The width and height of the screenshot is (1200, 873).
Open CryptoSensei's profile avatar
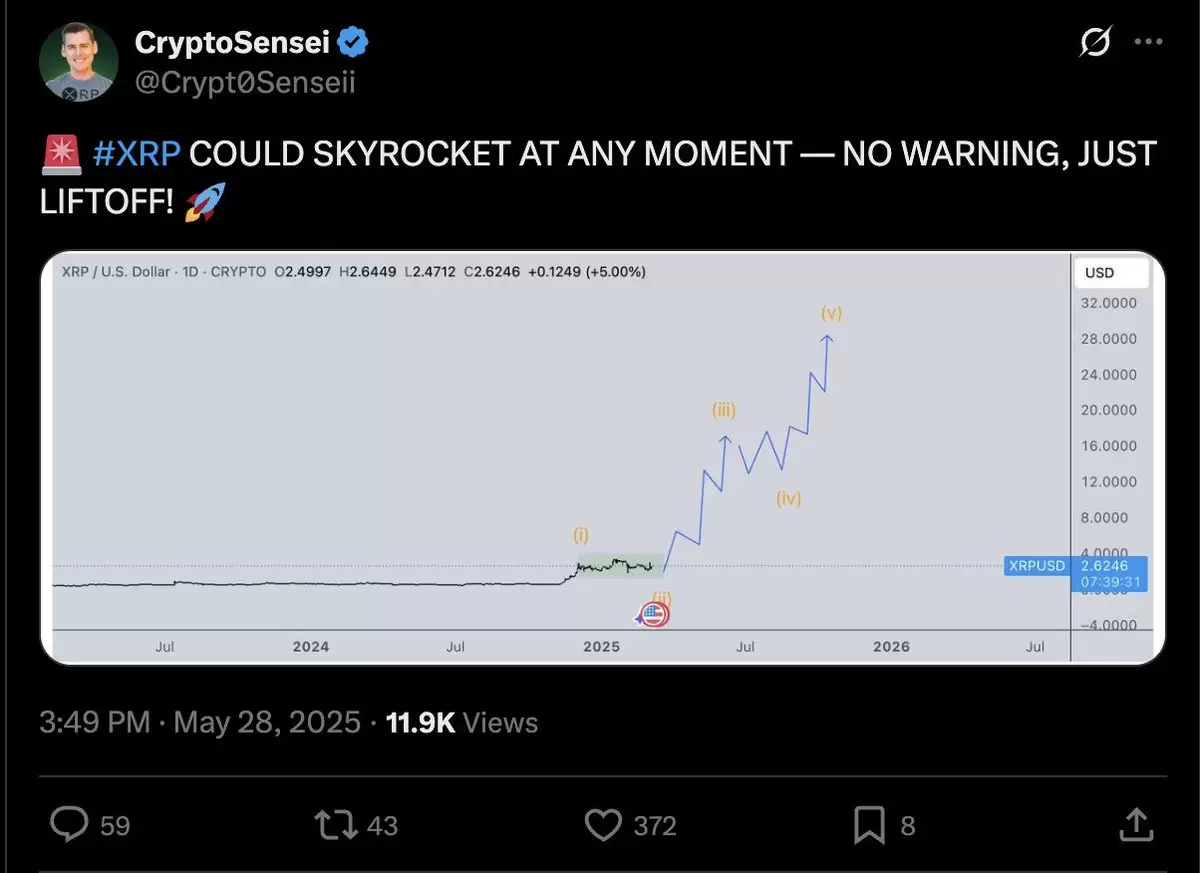tap(79, 64)
